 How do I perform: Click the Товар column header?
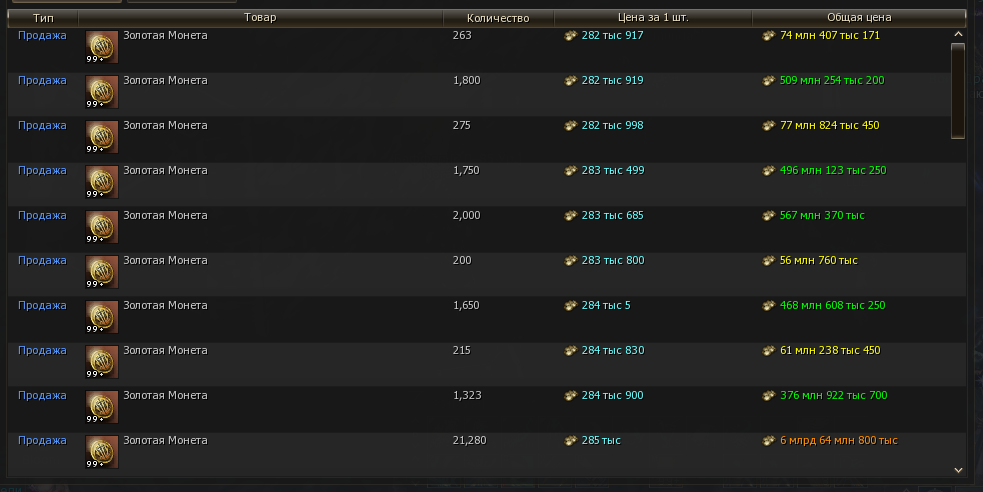[x=260, y=18]
